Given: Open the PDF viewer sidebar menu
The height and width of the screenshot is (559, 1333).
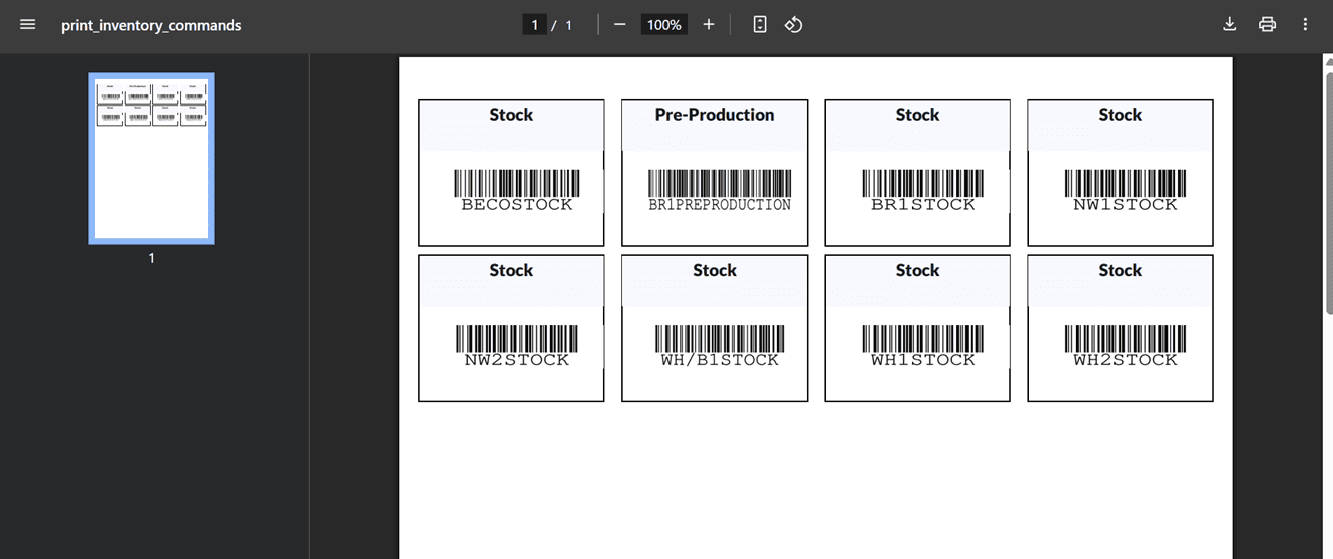Looking at the screenshot, I should click(28, 24).
